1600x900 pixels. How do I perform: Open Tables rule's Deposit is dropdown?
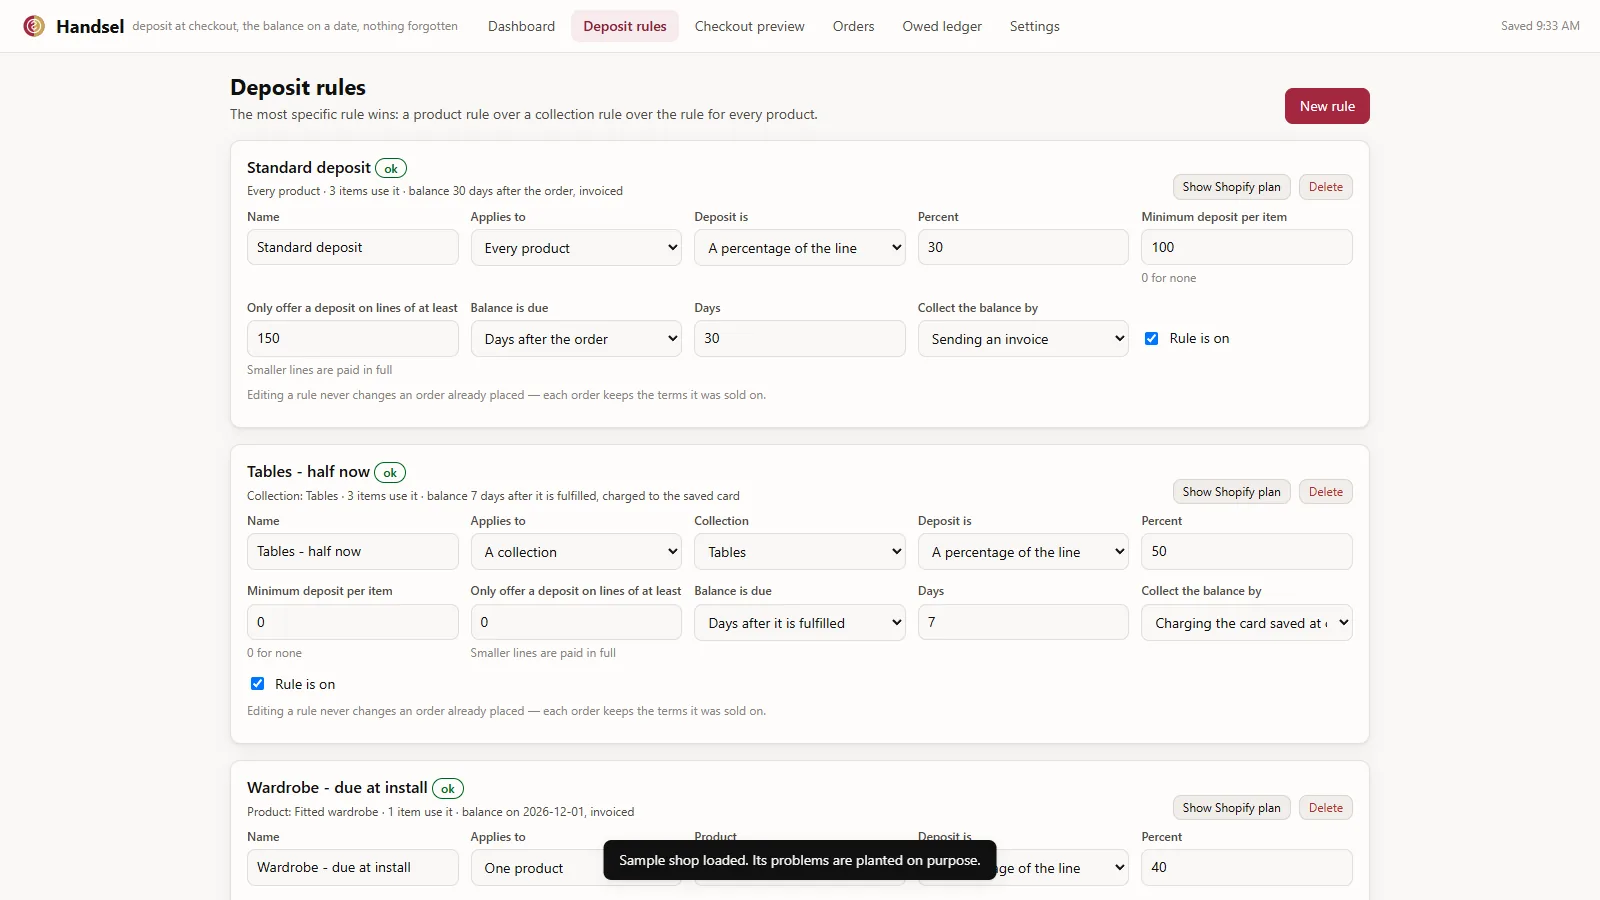coord(1023,552)
